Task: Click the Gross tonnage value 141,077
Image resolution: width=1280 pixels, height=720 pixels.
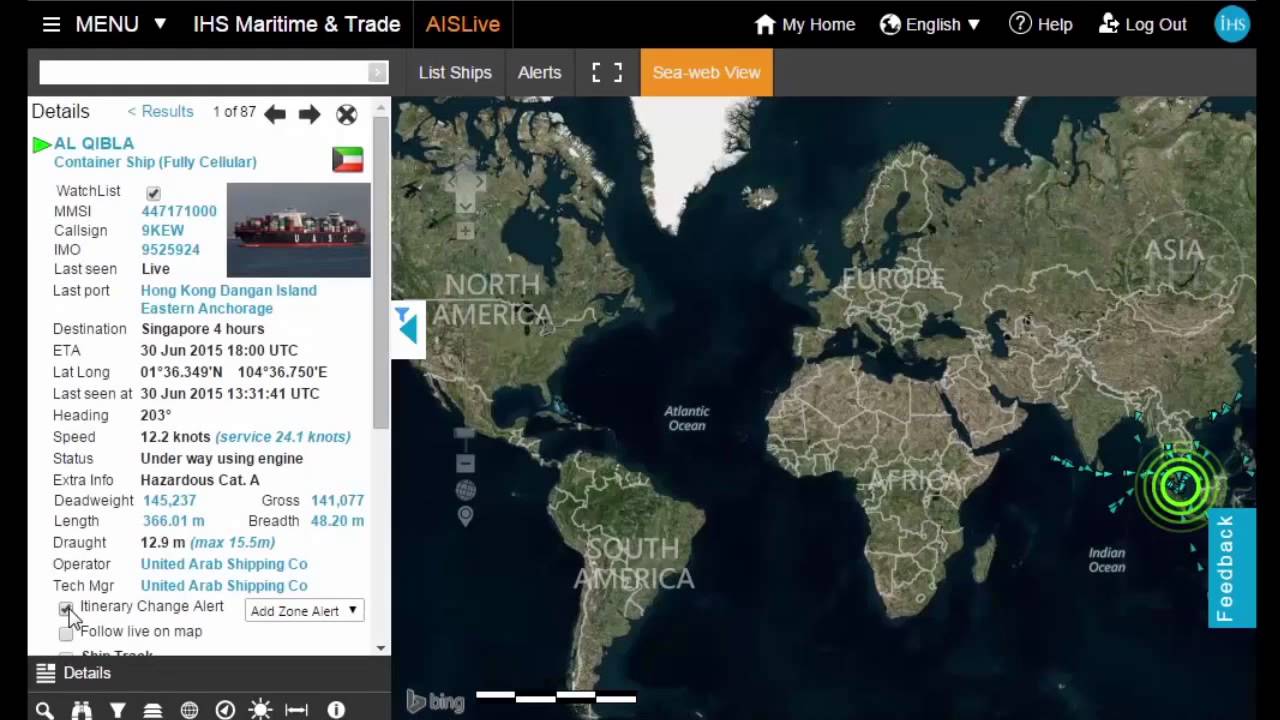Action: click(337, 499)
